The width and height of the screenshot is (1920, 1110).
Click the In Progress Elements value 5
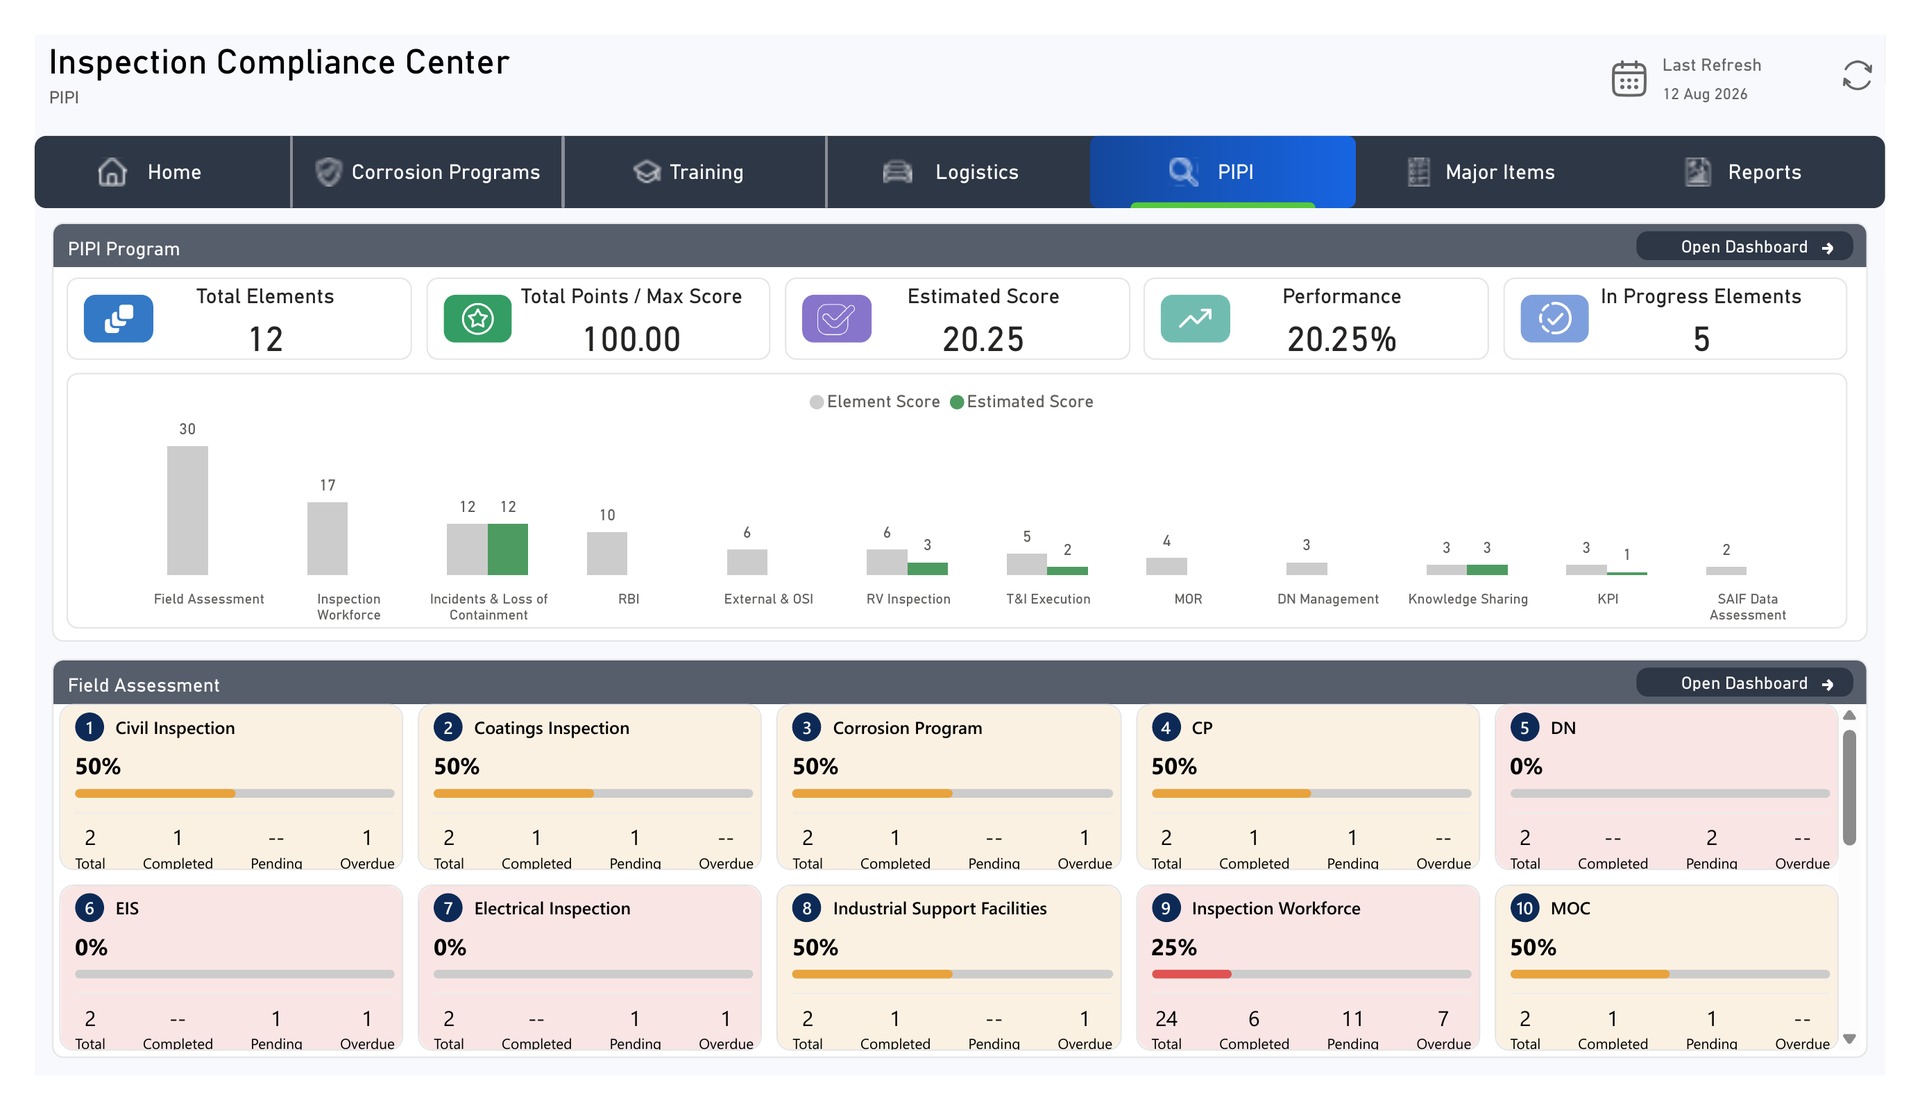tap(1701, 340)
